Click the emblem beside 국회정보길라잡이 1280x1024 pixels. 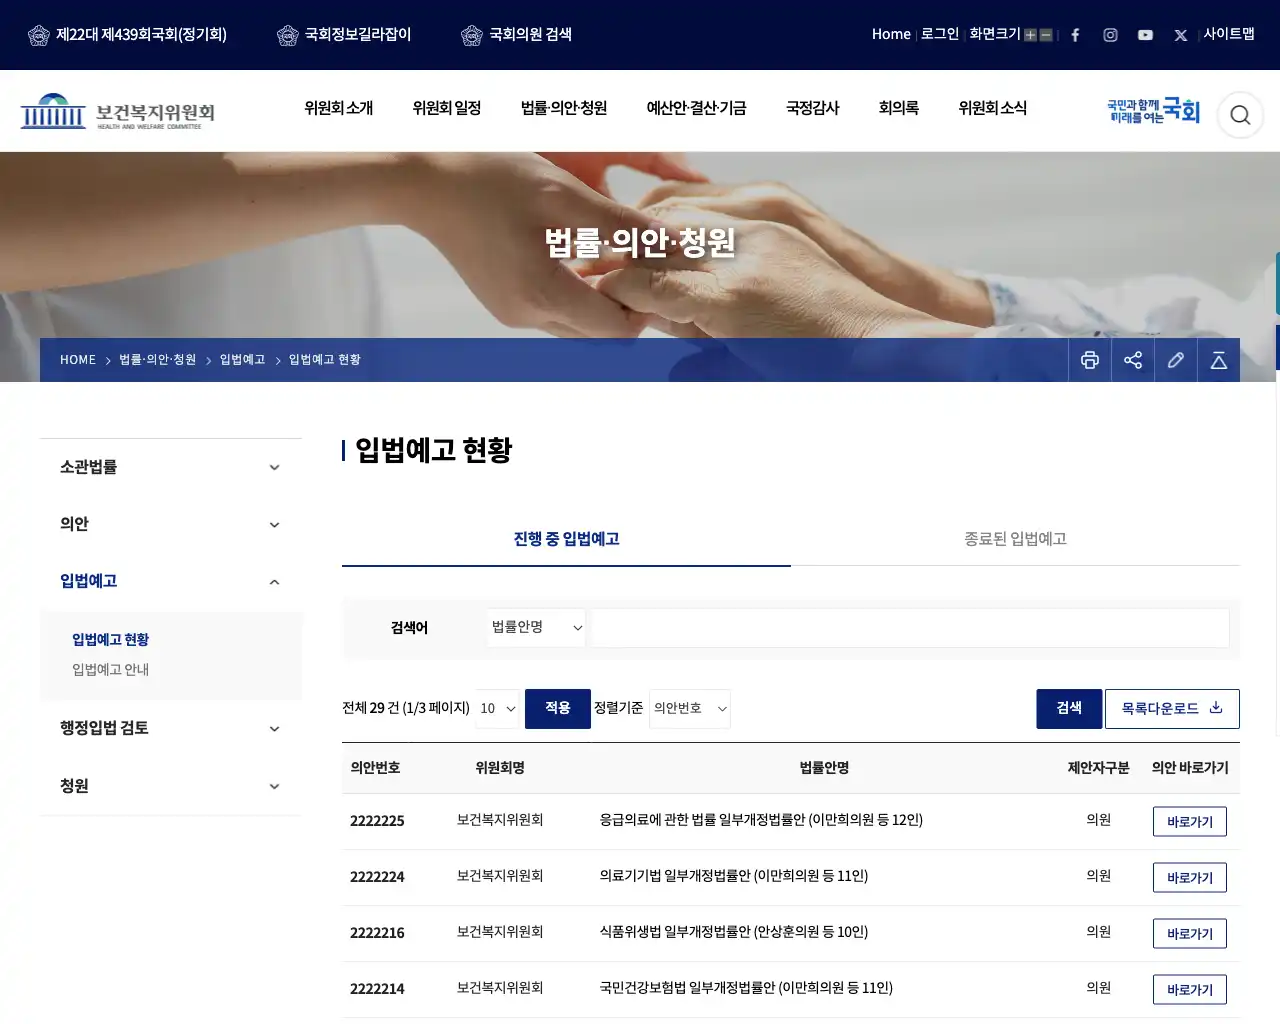point(288,36)
